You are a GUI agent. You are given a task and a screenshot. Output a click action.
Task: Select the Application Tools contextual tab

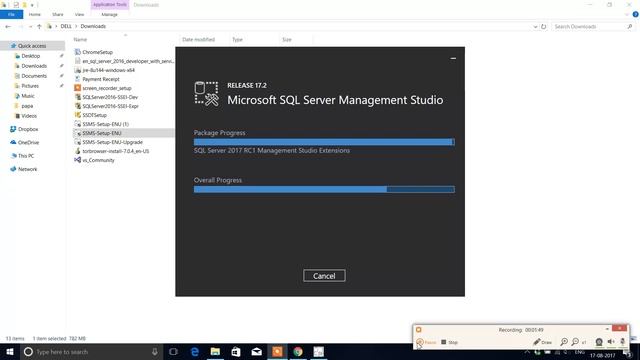(x=110, y=4)
